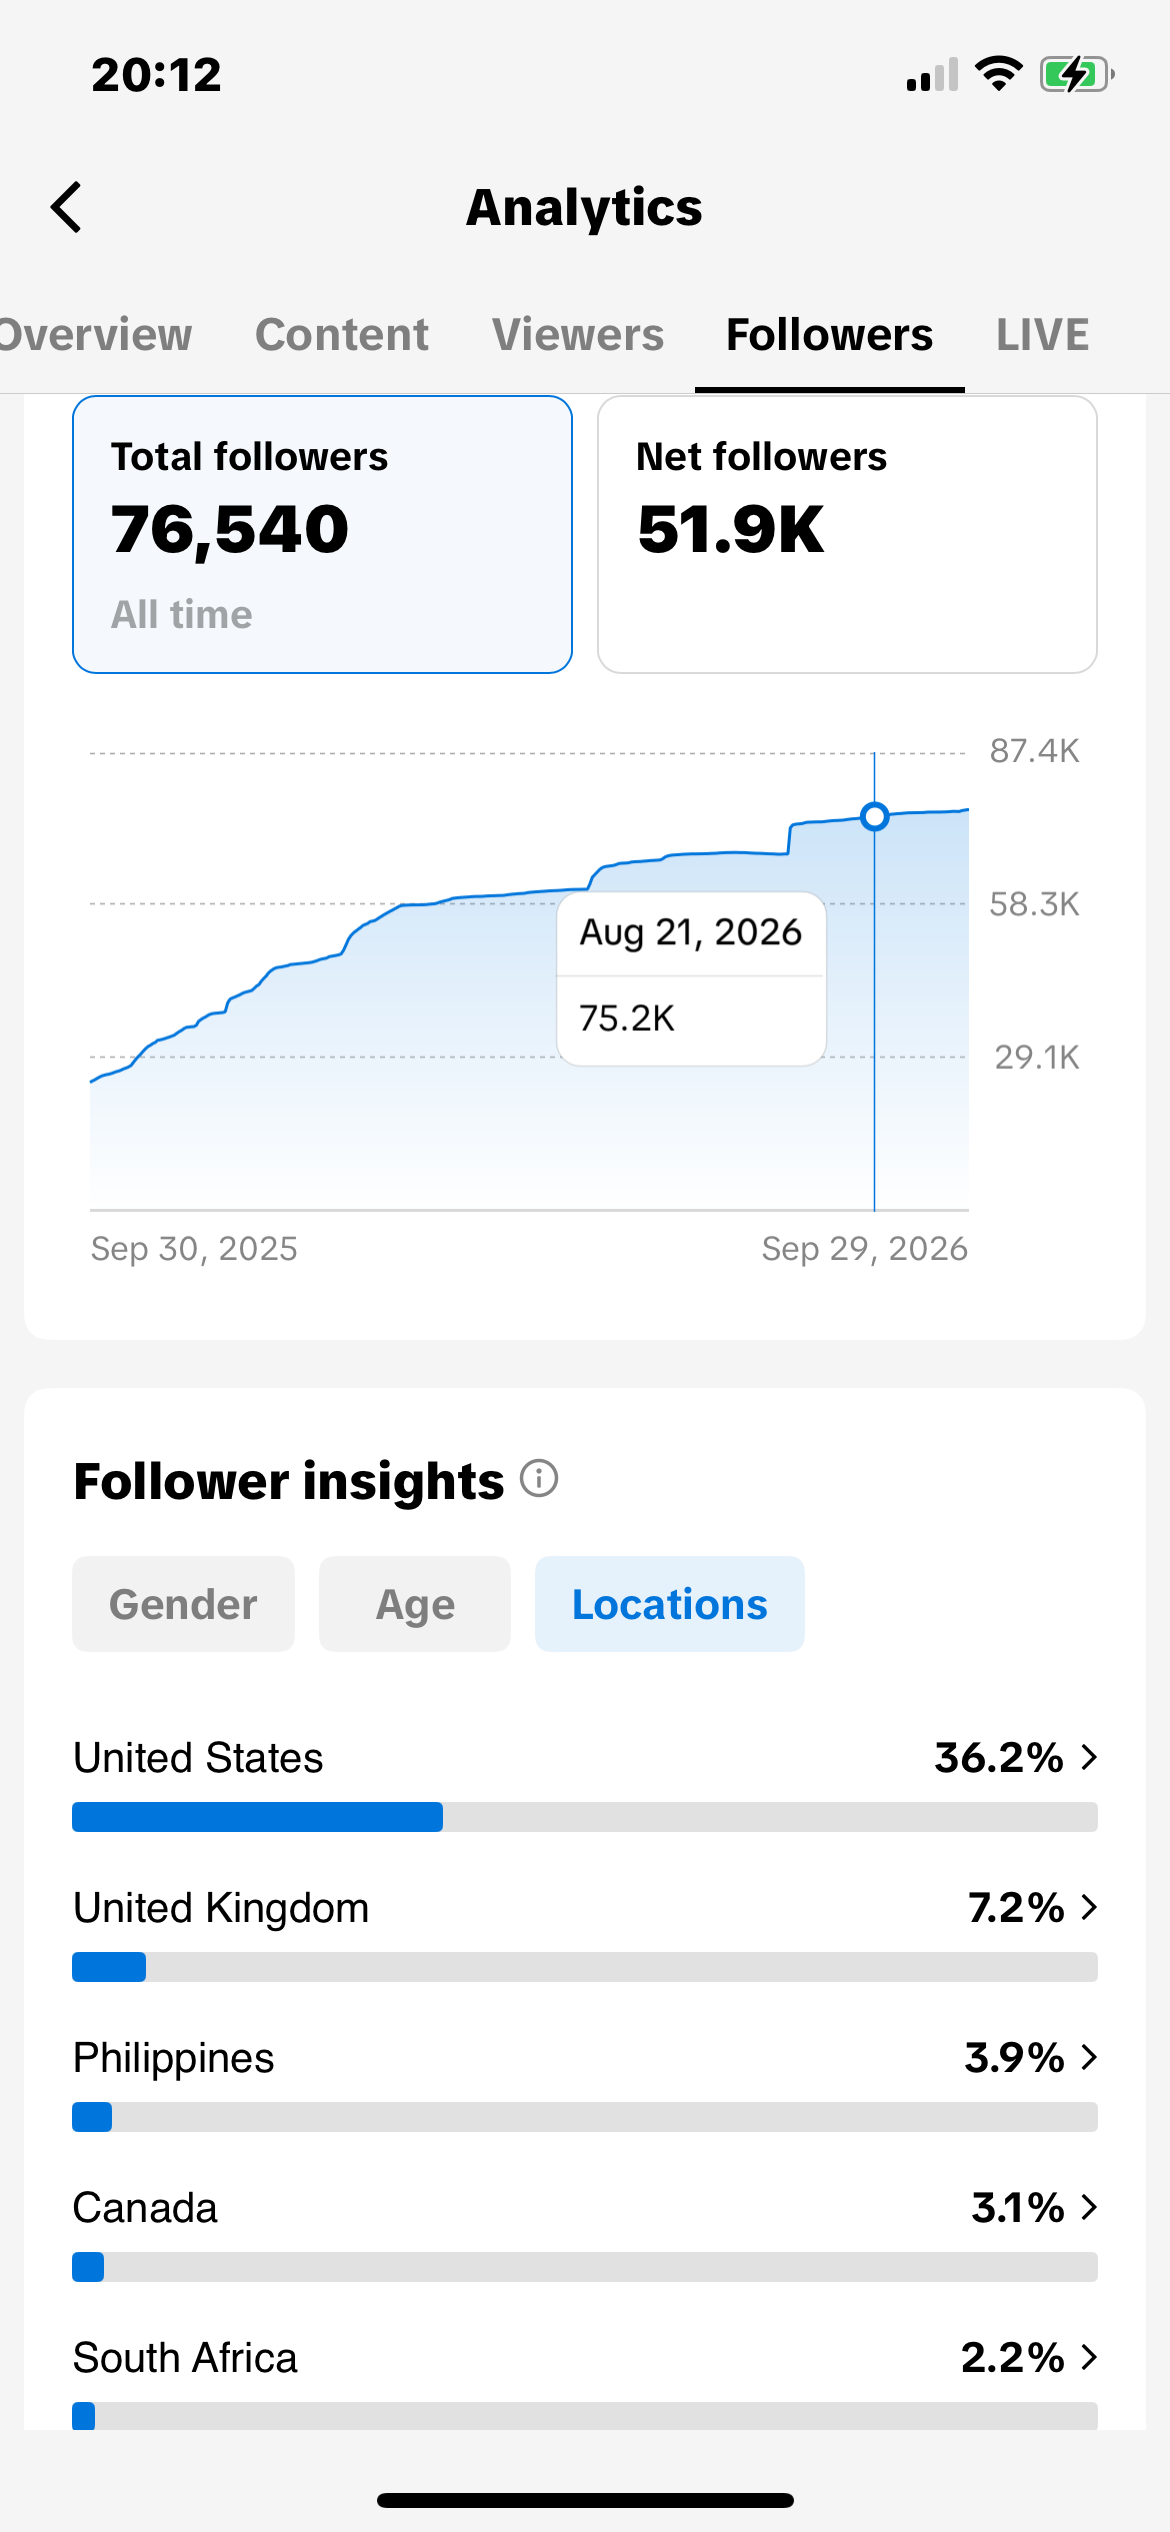Open the South Africa chevron arrow
The height and width of the screenshot is (2532, 1170).
click(1090, 2357)
